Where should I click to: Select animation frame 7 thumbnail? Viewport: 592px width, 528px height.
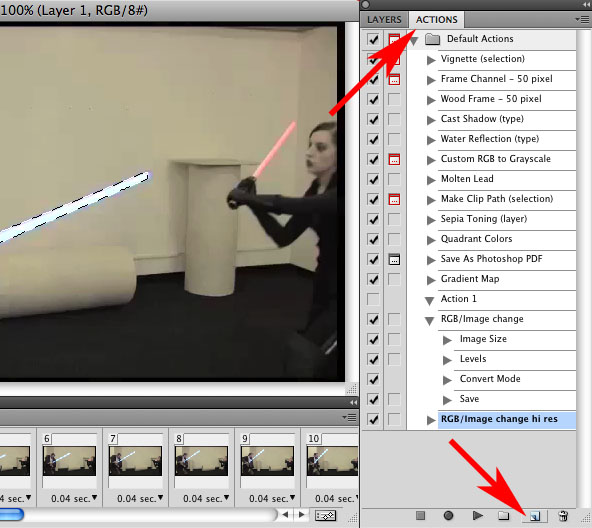[x=135, y=460]
